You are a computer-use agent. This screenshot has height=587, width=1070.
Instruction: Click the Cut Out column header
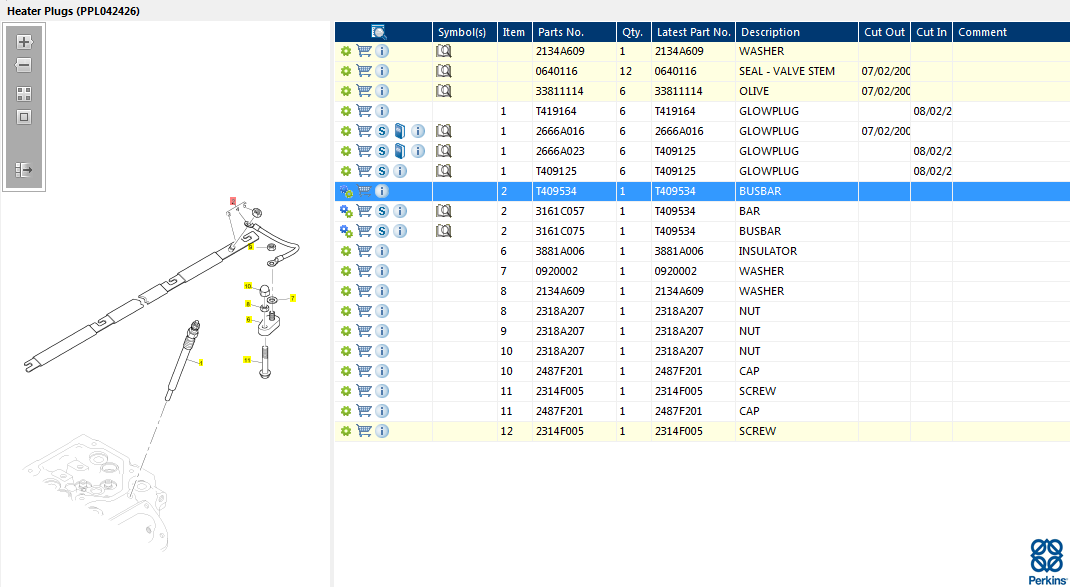[x=884, y=31]
